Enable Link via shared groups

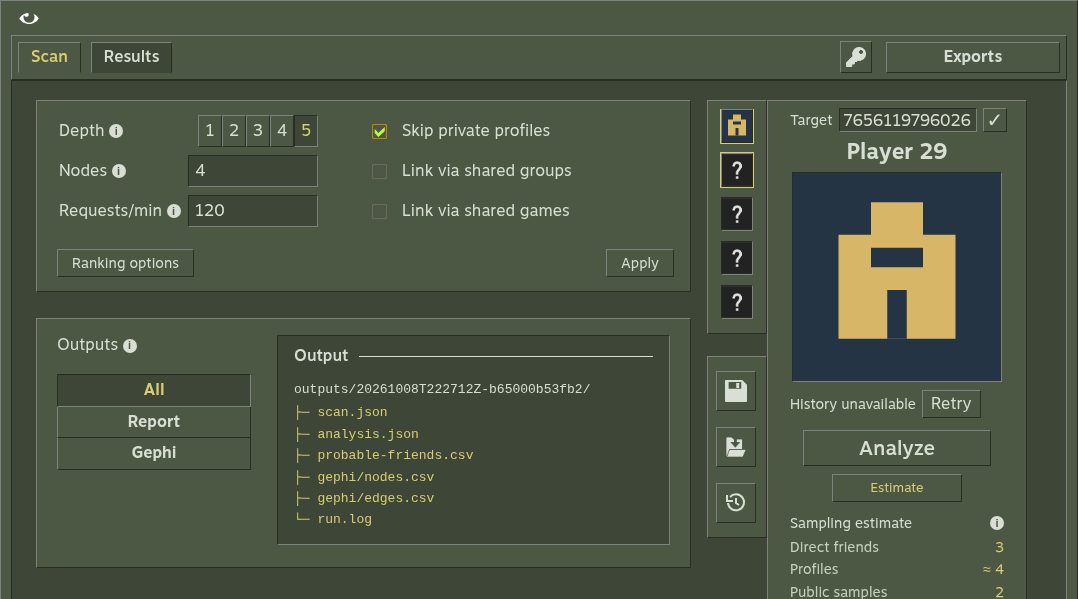click(380, 171)
